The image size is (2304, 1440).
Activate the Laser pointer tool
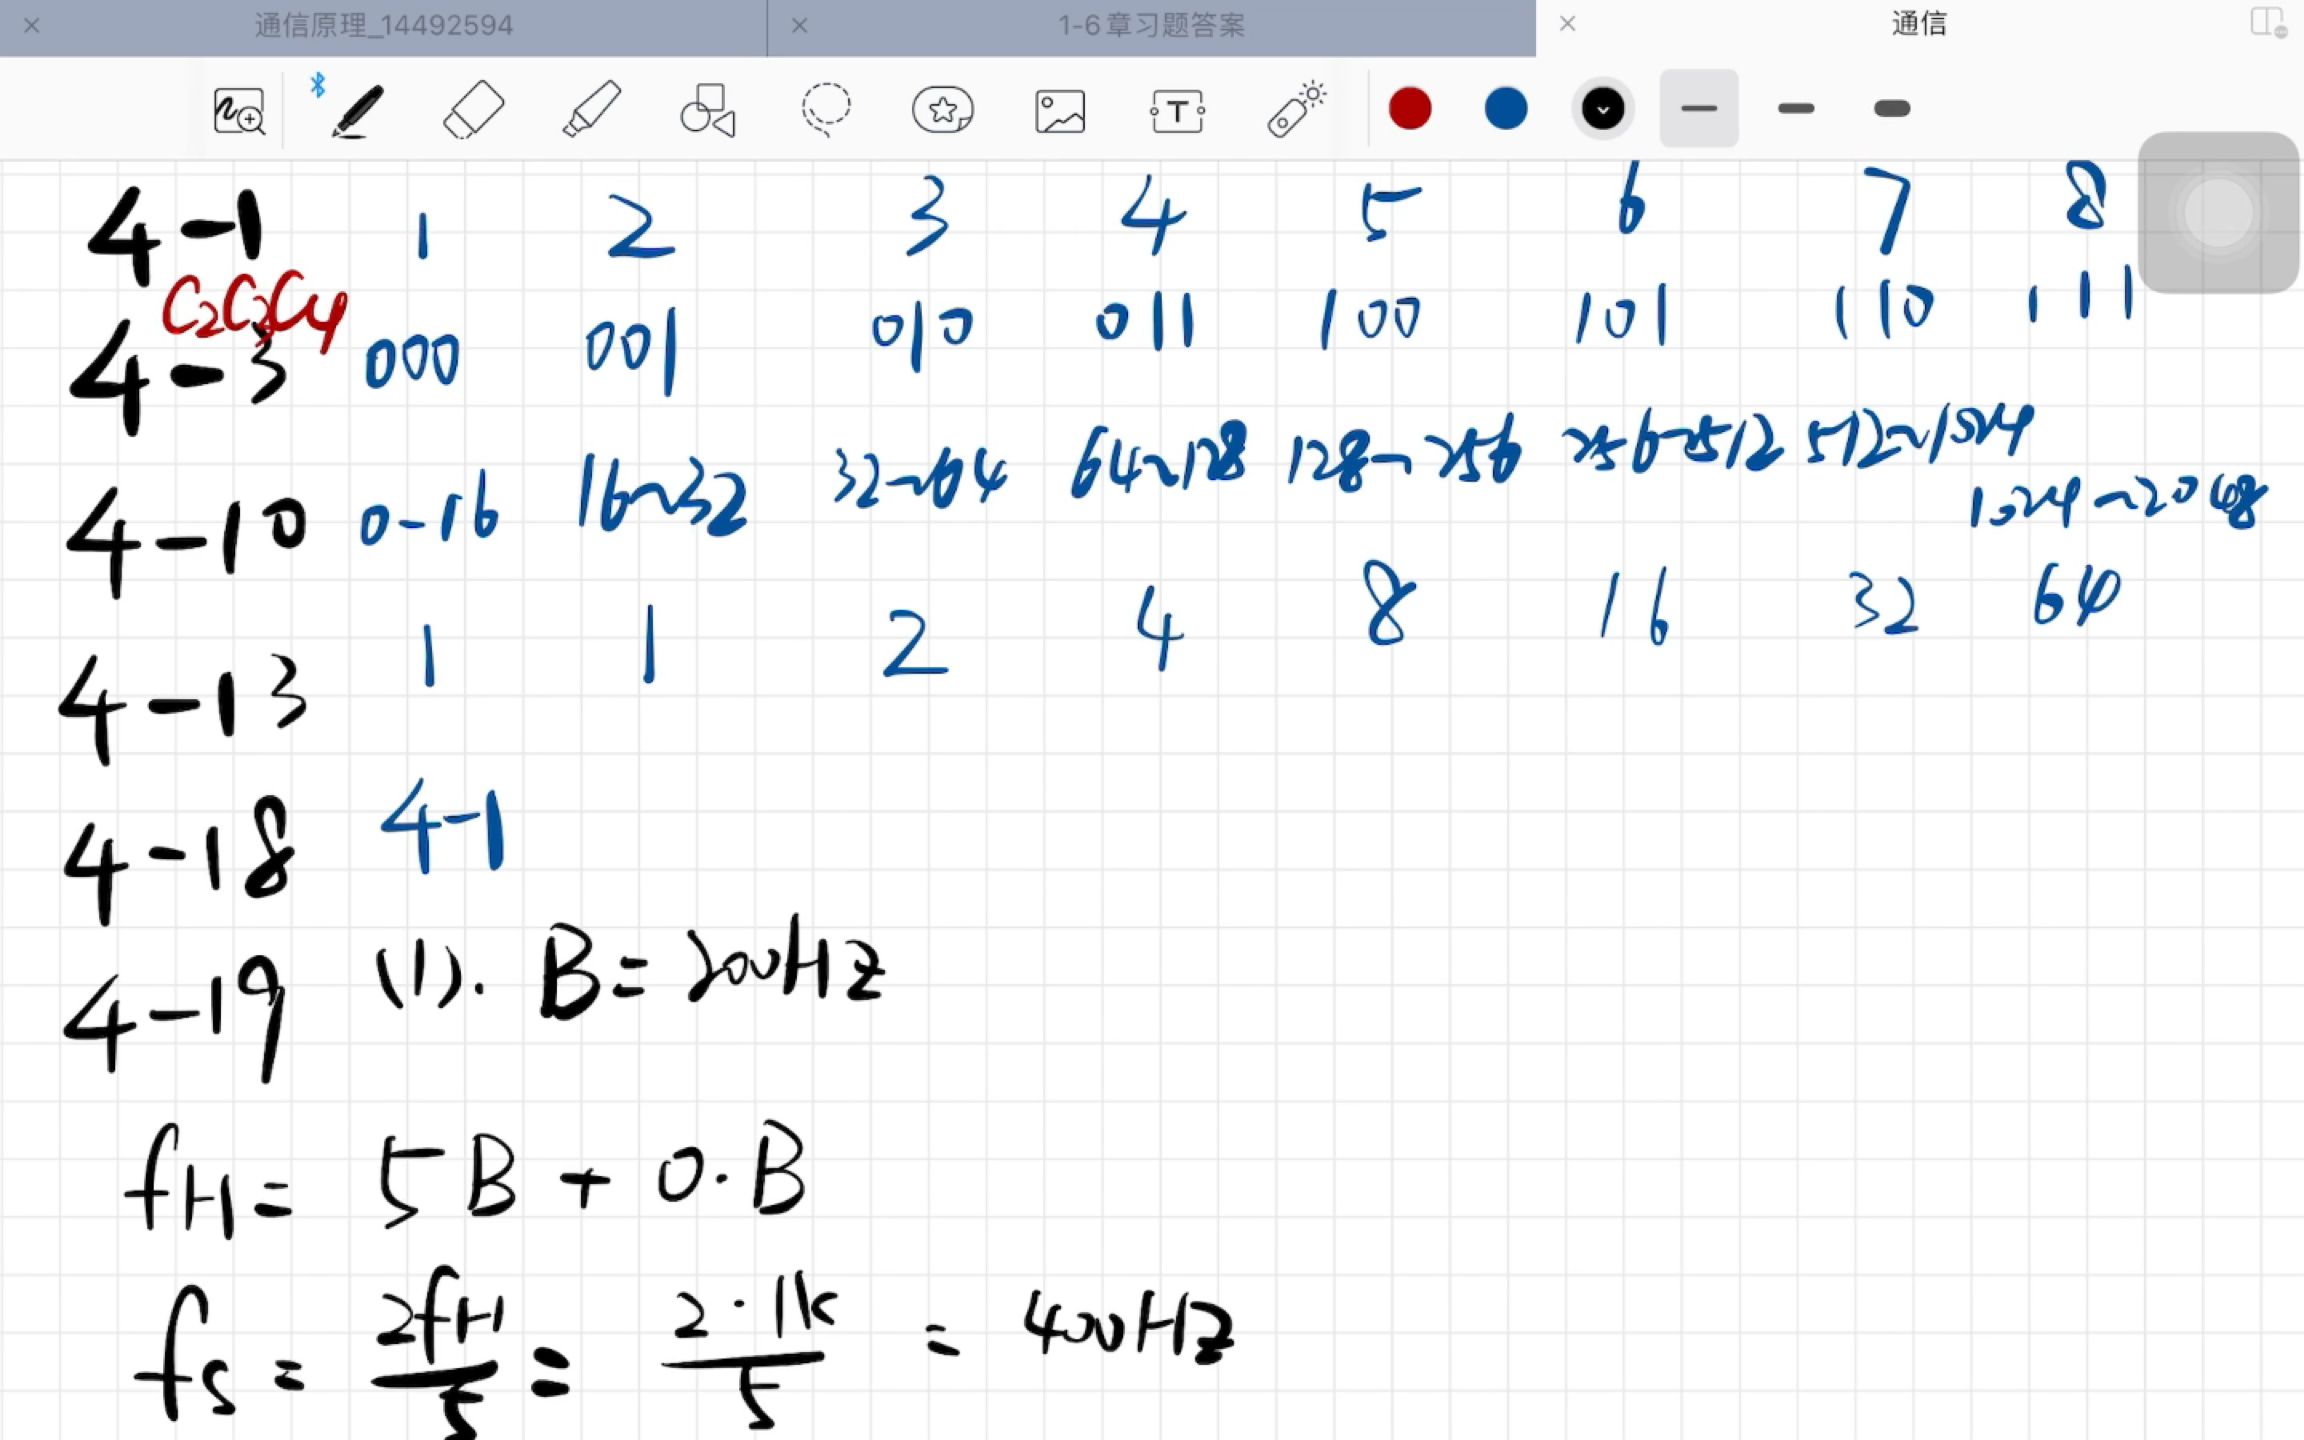1296,110
